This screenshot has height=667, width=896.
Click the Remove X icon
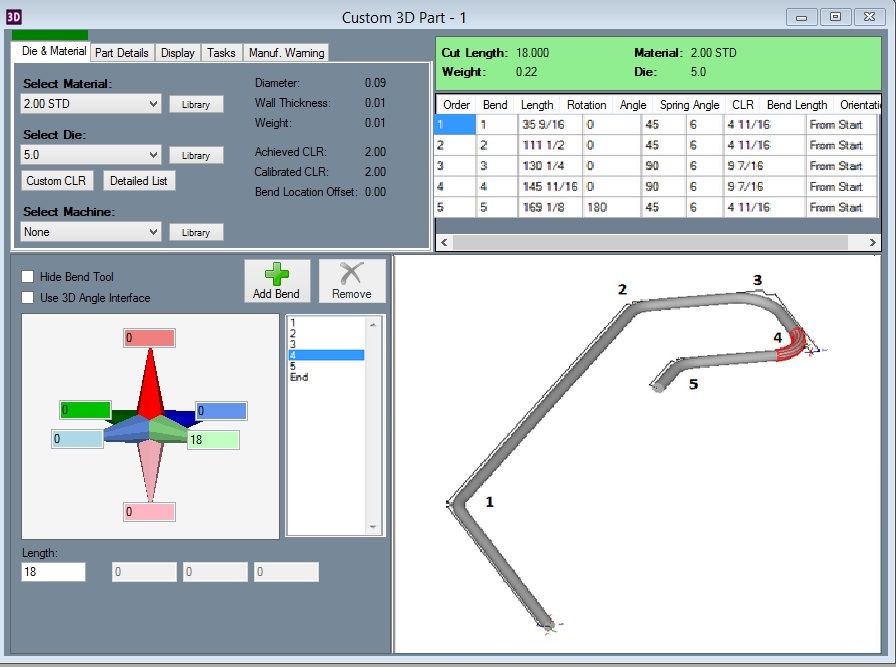point(351,273)
